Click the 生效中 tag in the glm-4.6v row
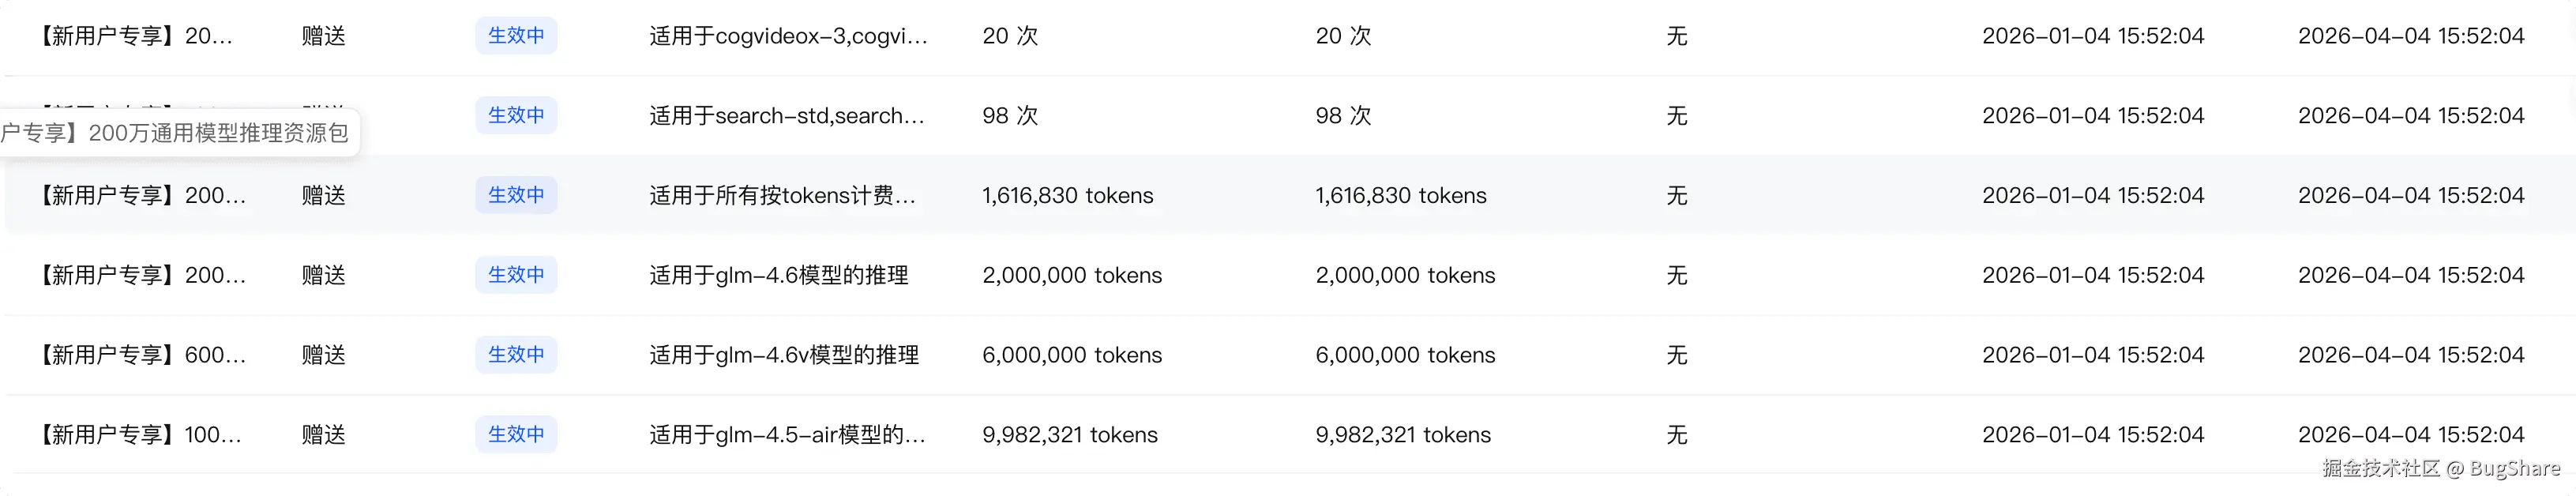Viewport: 2576px width, 496px height. click(x=516, y=355)
